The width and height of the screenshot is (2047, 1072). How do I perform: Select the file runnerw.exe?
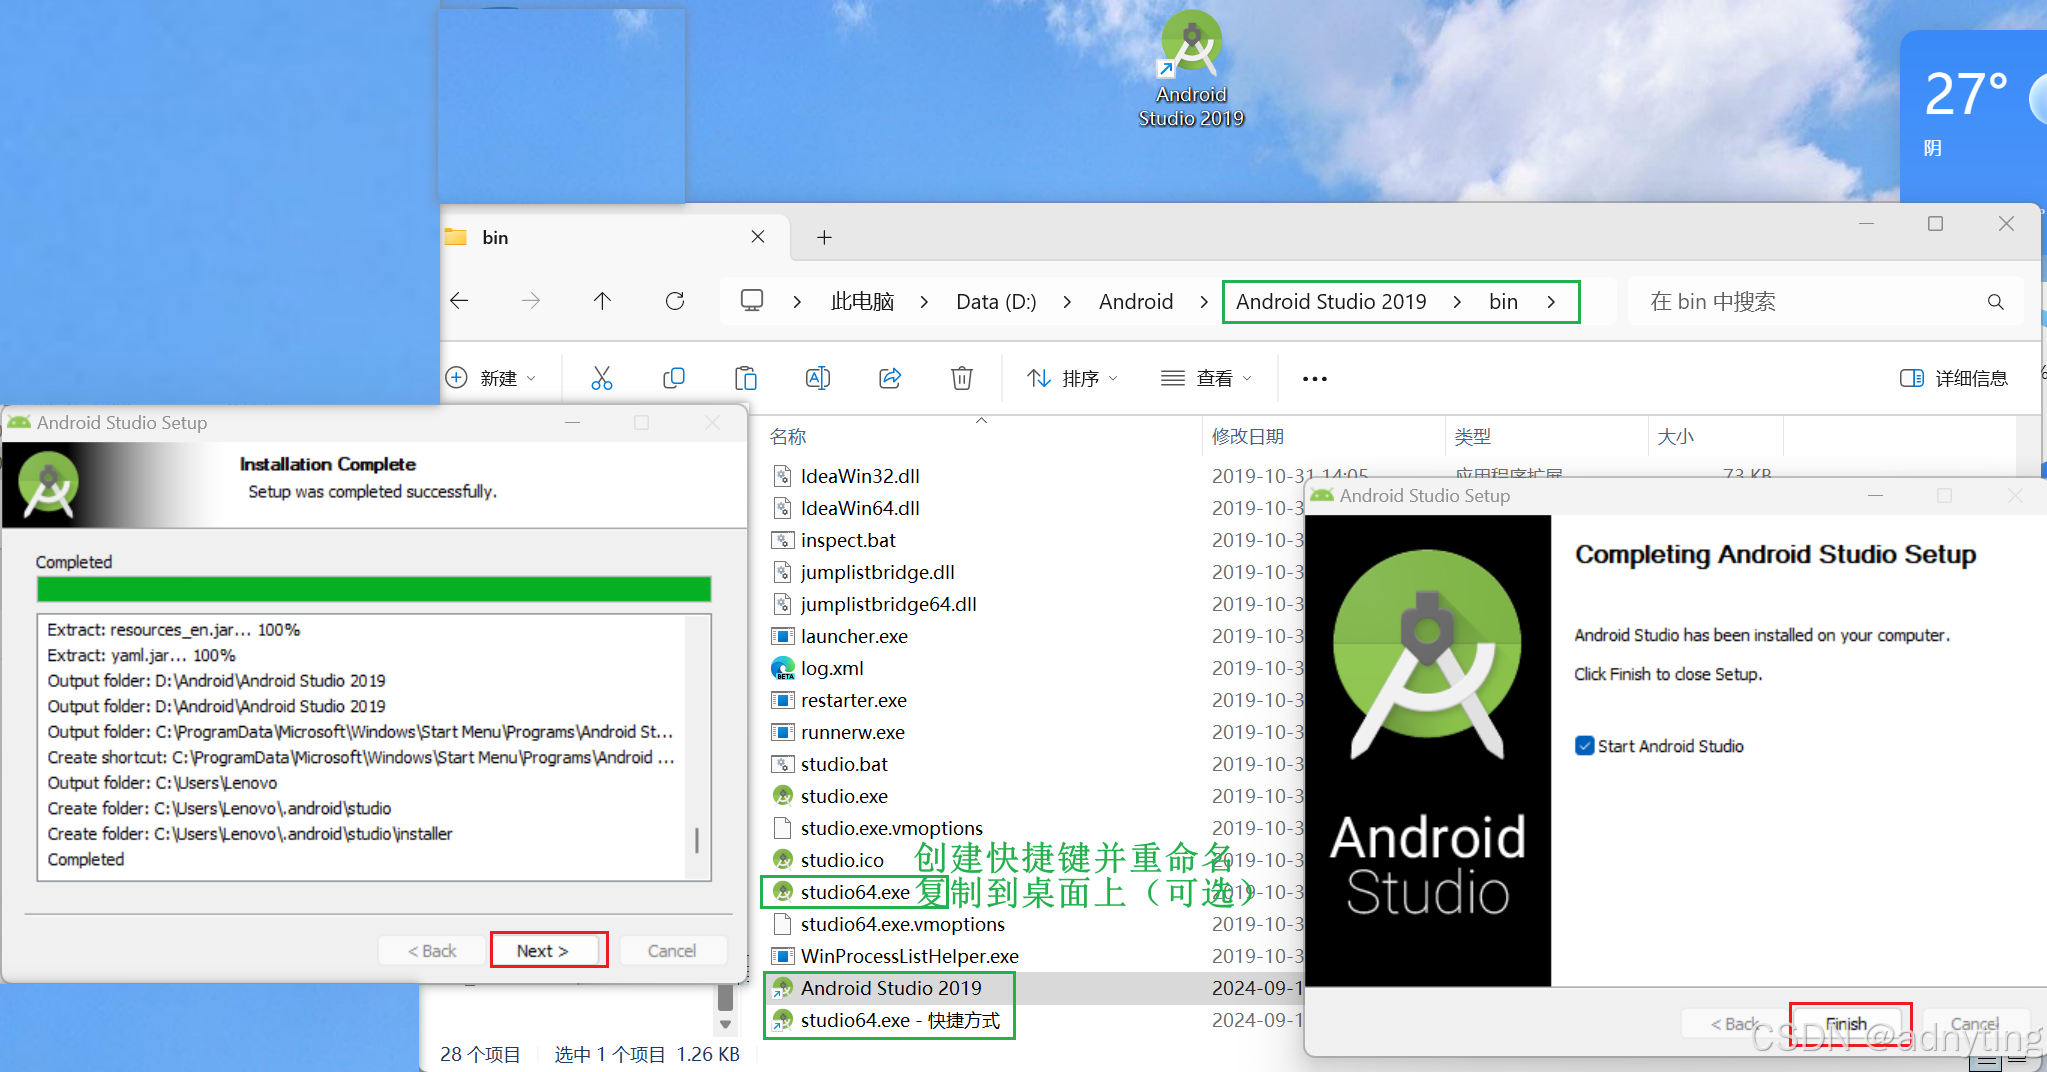852,732
